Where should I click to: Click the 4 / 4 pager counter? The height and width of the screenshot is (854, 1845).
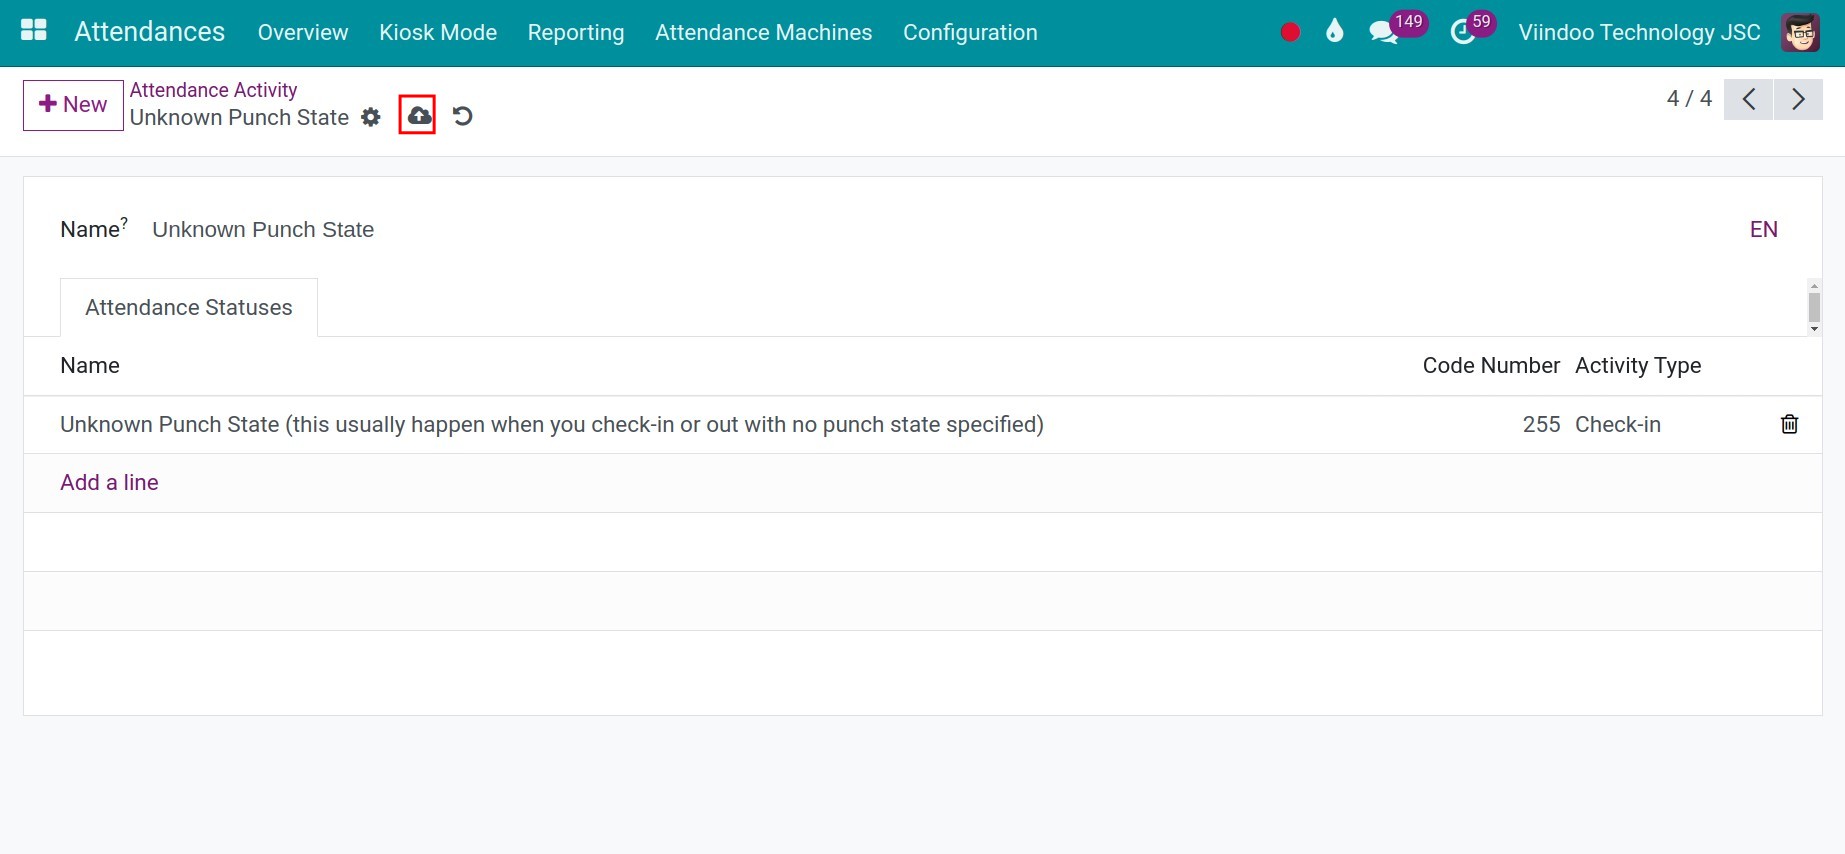tap(1689, 98)
